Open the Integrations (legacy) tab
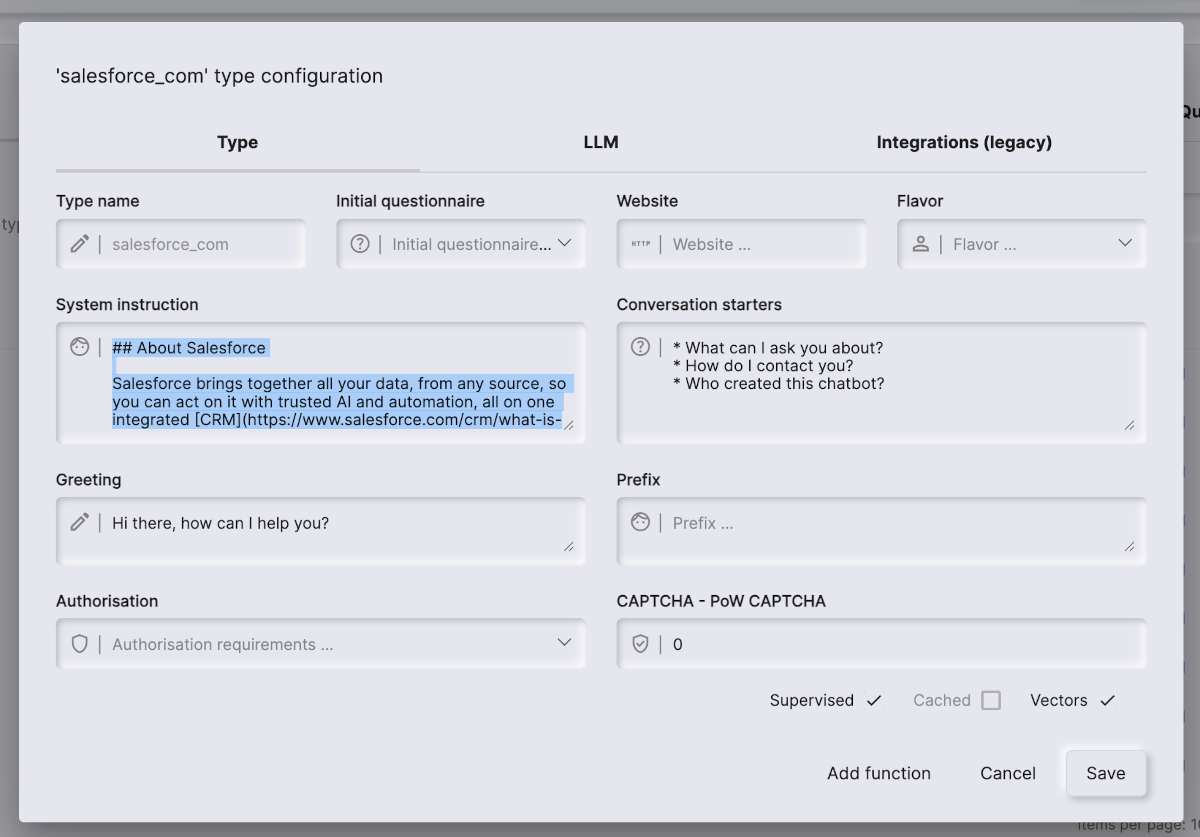Image resolution: width=1200 pixels, height=837 pixels. (x=964, y=142)
